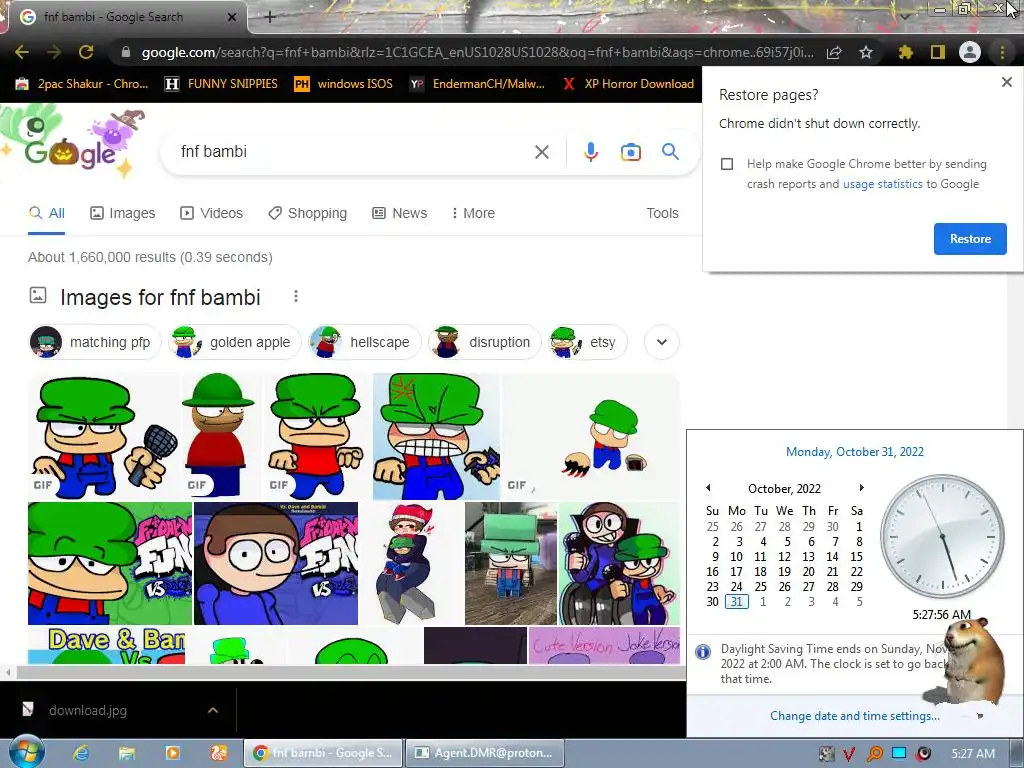Viewport: 1024px width, 768px height.
Task: Bookmark this page with the star icon
Action: pos(866,52)
